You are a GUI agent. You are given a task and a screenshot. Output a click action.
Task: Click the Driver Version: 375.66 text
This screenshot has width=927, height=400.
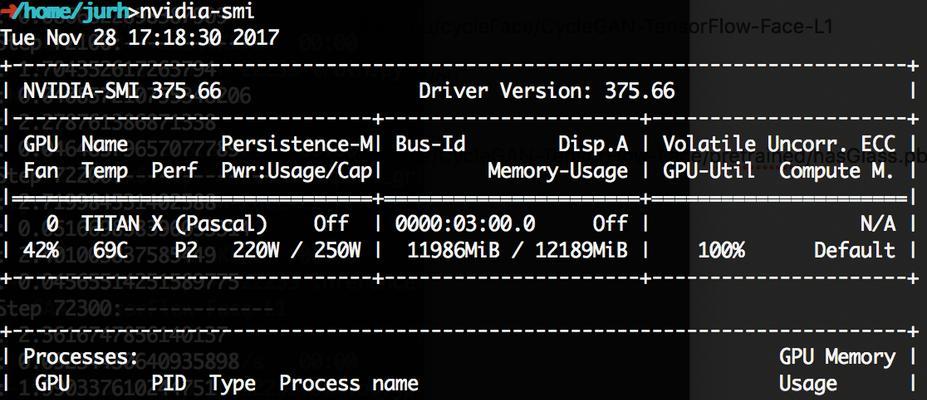[x=547, y=91]
